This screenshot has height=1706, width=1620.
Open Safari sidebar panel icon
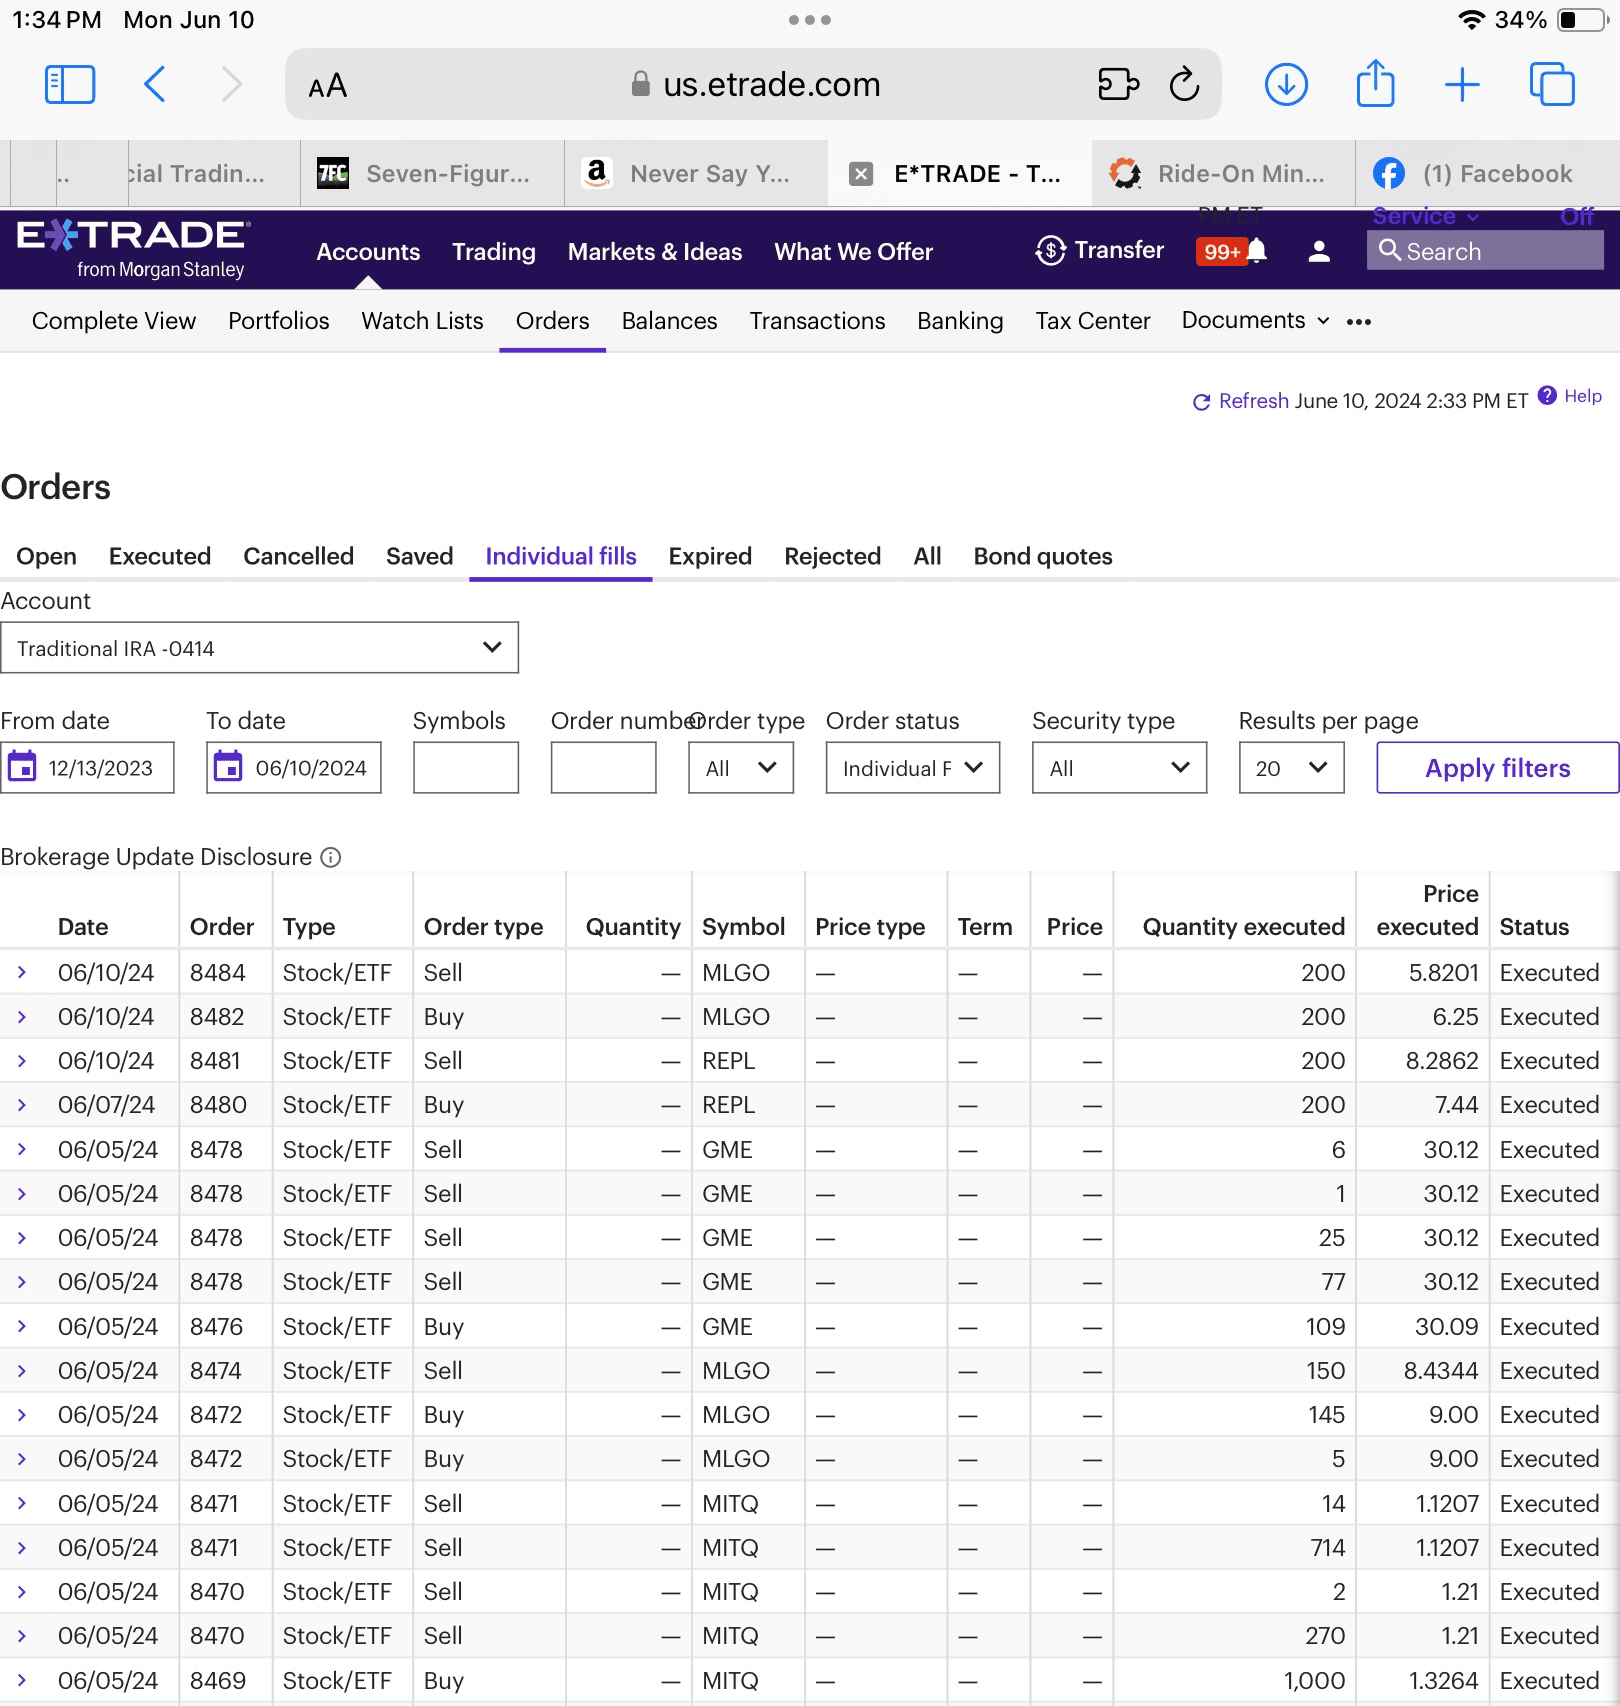(70, 85)
